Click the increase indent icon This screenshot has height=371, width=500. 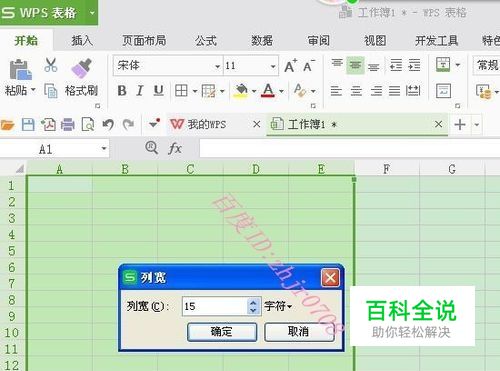(414, 65)
